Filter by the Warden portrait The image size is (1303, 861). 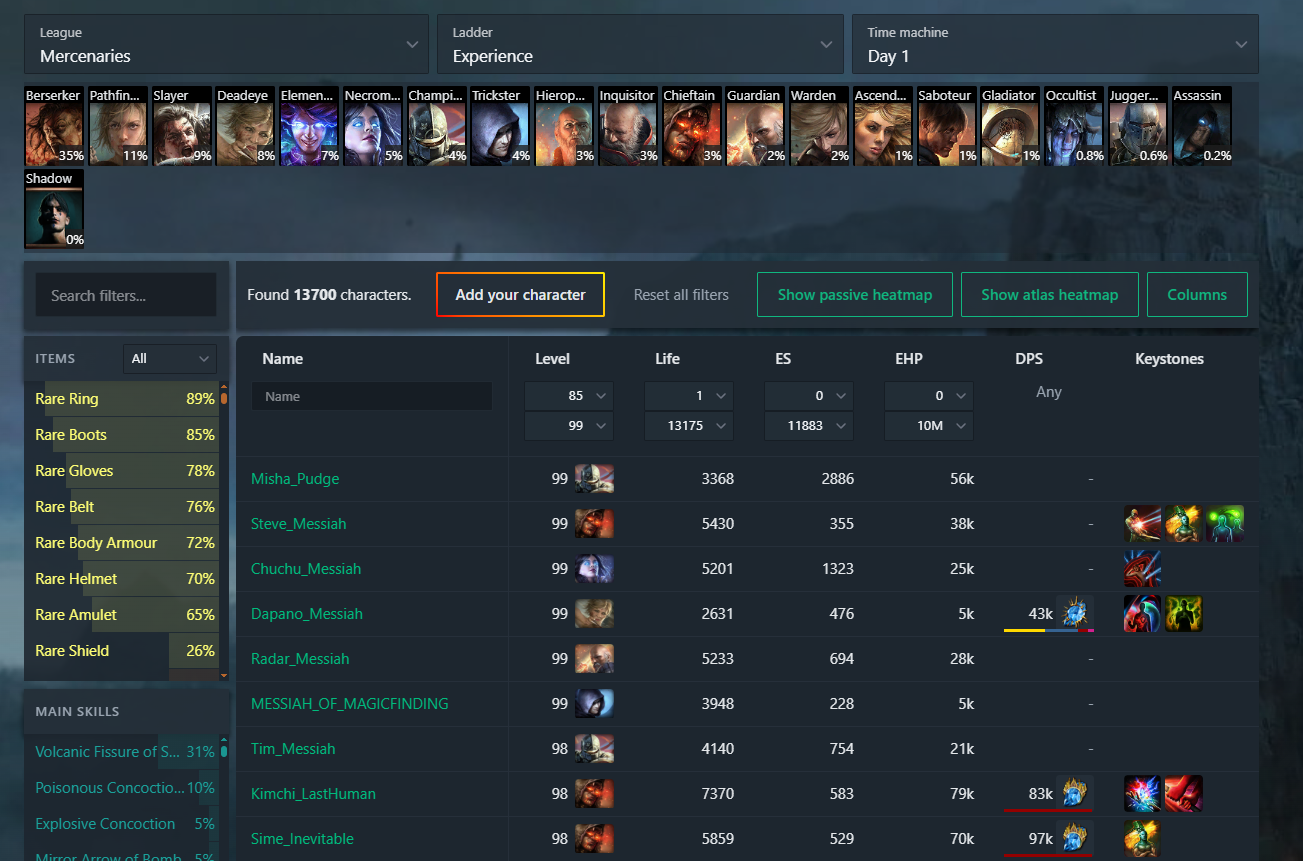click(x=820, y=126)
